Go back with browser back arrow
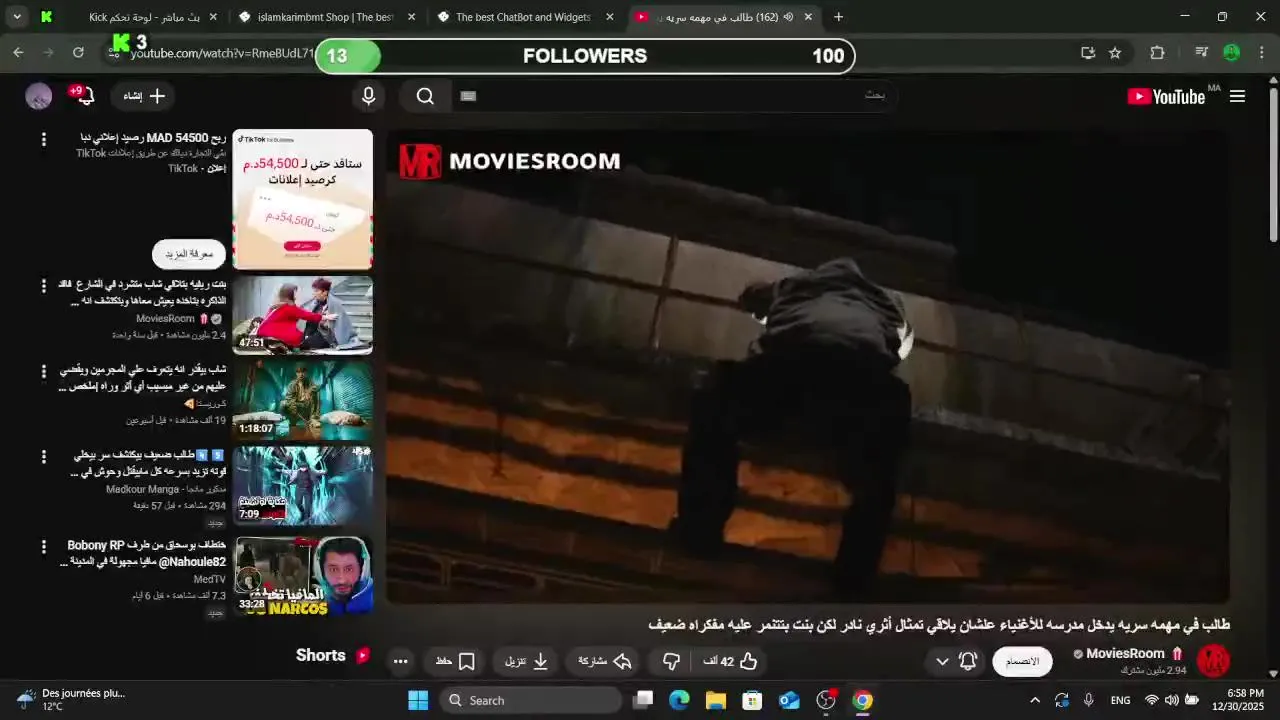The image size is (1280, 720). 18,53
